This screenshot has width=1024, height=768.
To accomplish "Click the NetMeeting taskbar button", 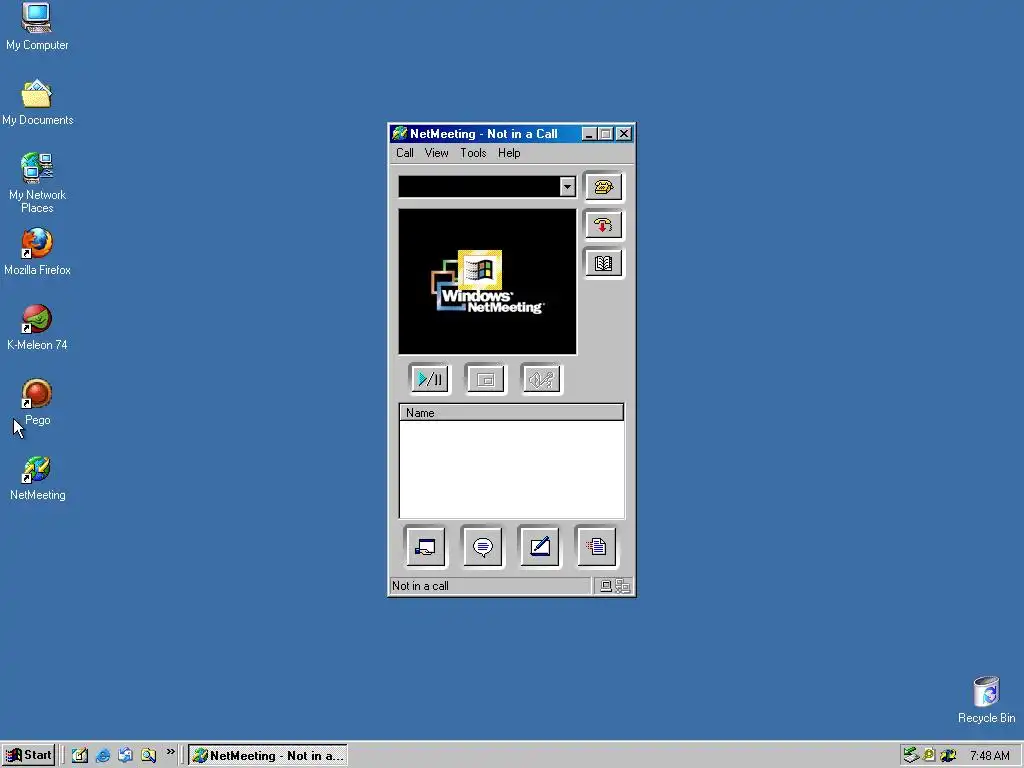I will [268, 756].
